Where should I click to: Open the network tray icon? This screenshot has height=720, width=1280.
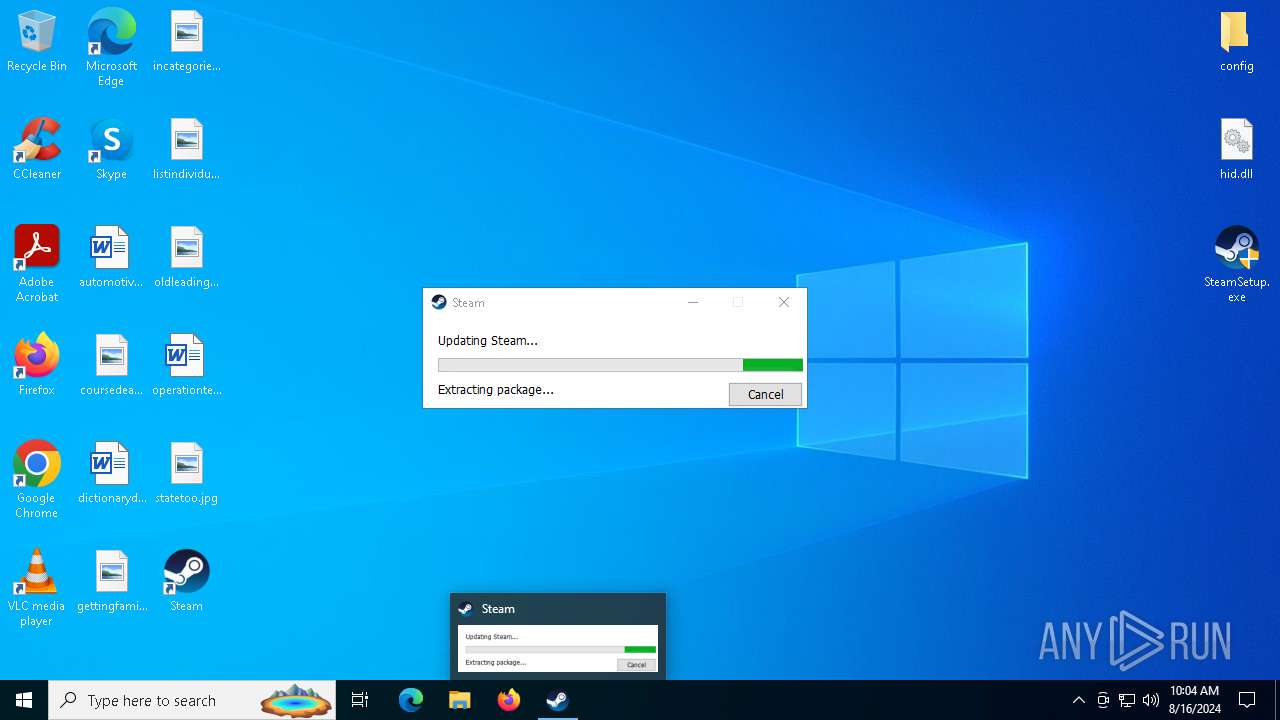pyautogui.click(x=1127, y=700)
